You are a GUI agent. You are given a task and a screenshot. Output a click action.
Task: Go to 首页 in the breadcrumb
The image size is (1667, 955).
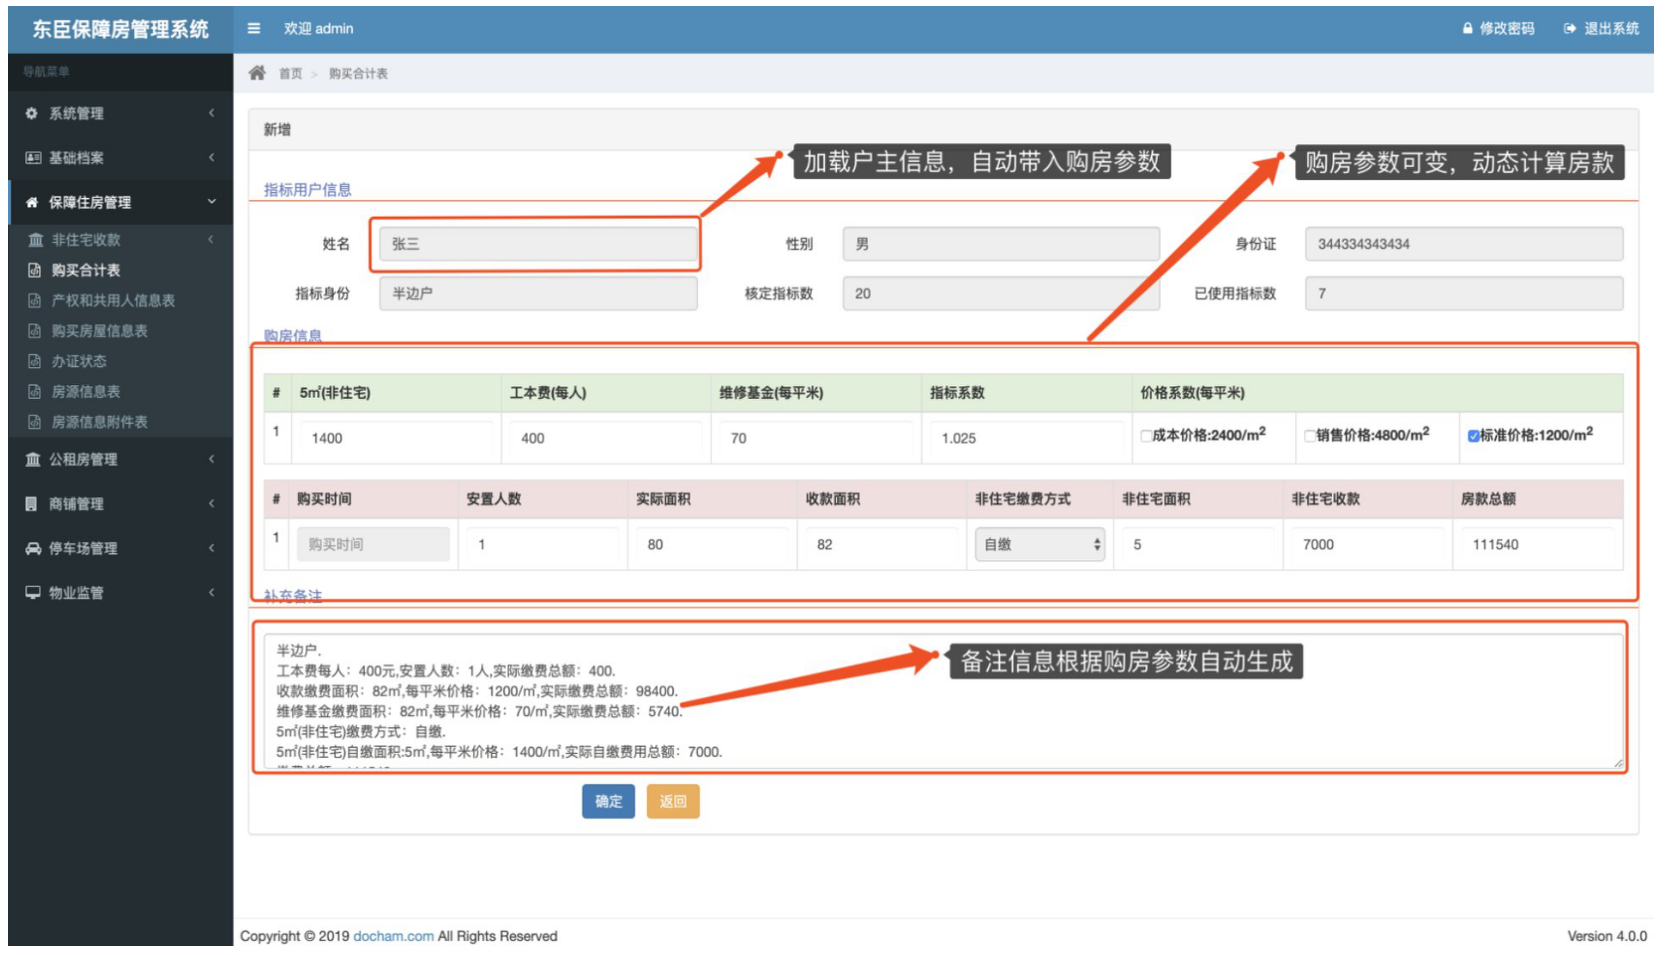pyautogui.click(x=290, y=74)
